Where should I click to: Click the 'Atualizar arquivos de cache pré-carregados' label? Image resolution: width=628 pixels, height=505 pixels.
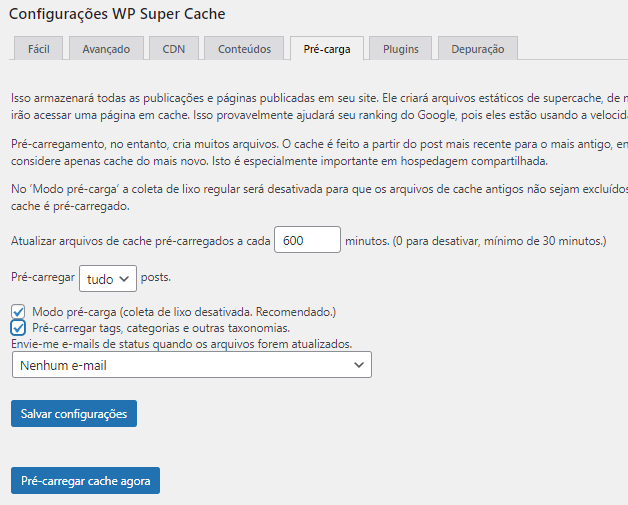point(139,241)
